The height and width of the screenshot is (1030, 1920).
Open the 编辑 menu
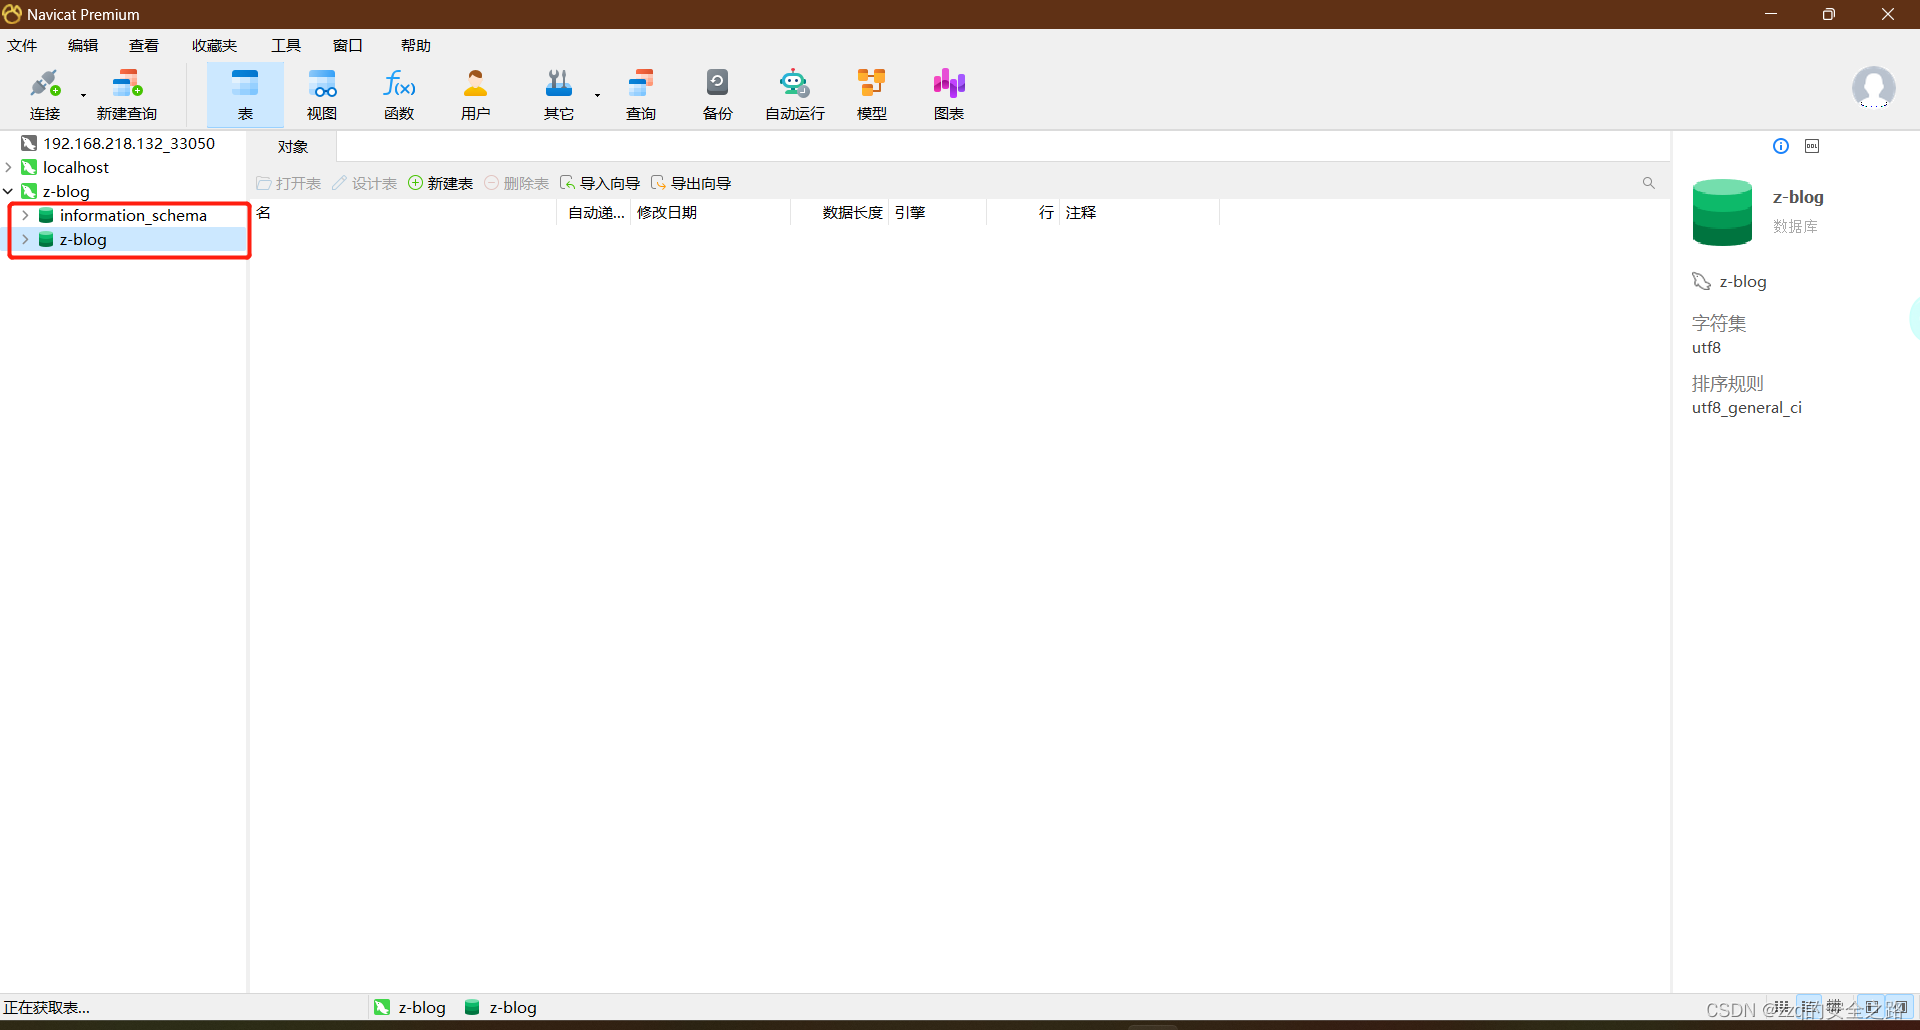(83, 46)
